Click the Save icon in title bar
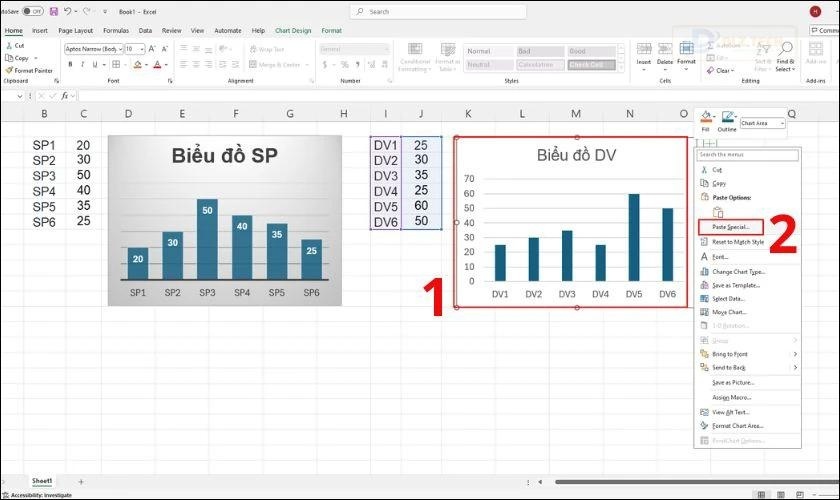This screenshot has height=500, width=840. click(55, 11)
